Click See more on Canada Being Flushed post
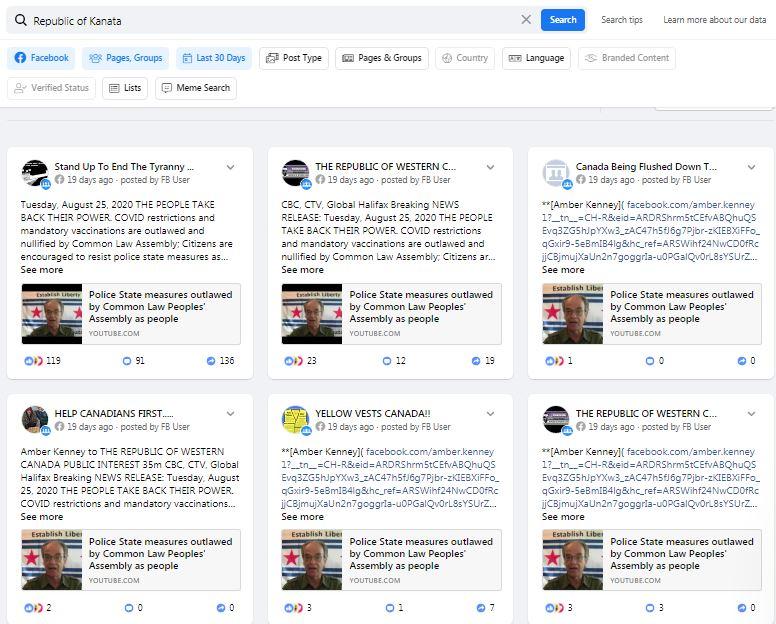Image resolution: width=776 pixels, height=624 pixels. (x=563, y=270)
